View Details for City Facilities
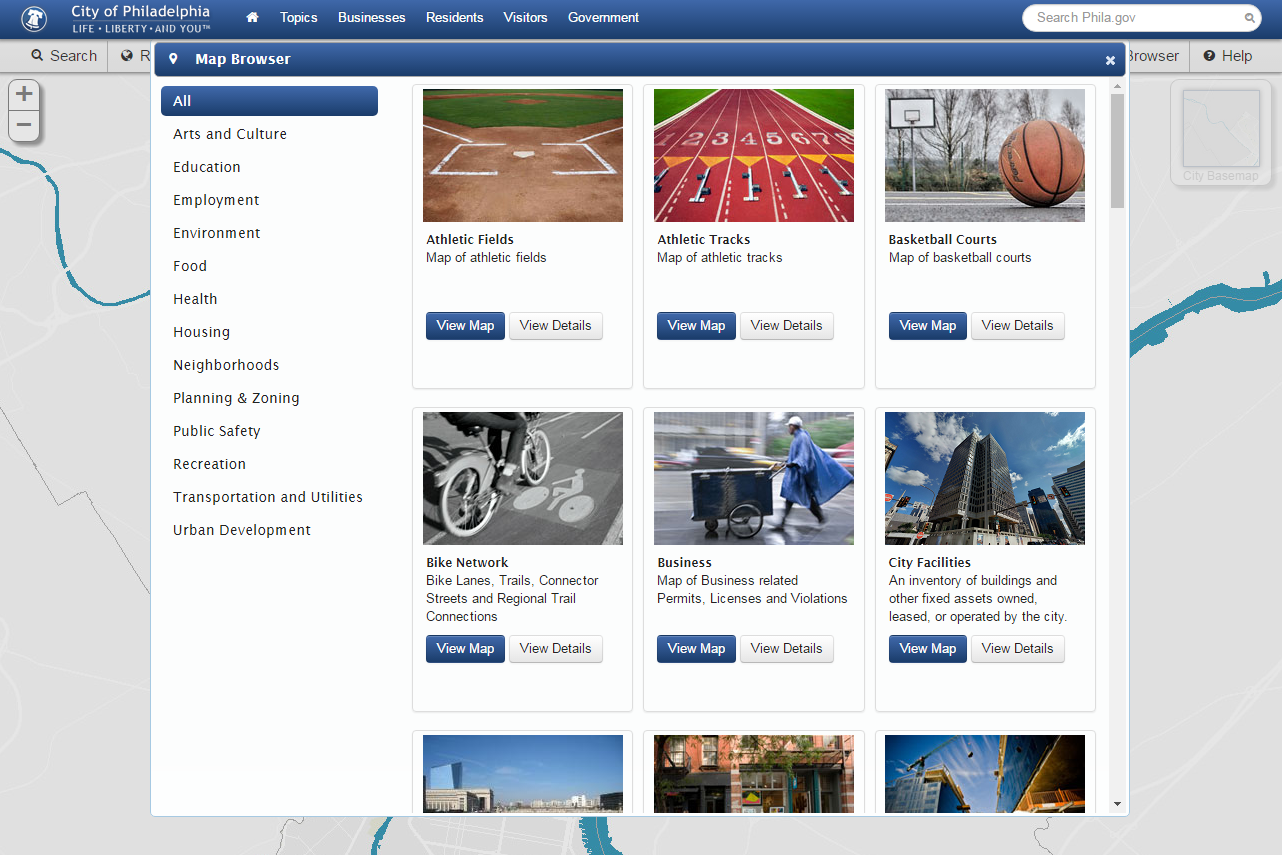This screenshot has height=855, width=1282. pos(1018,649)
